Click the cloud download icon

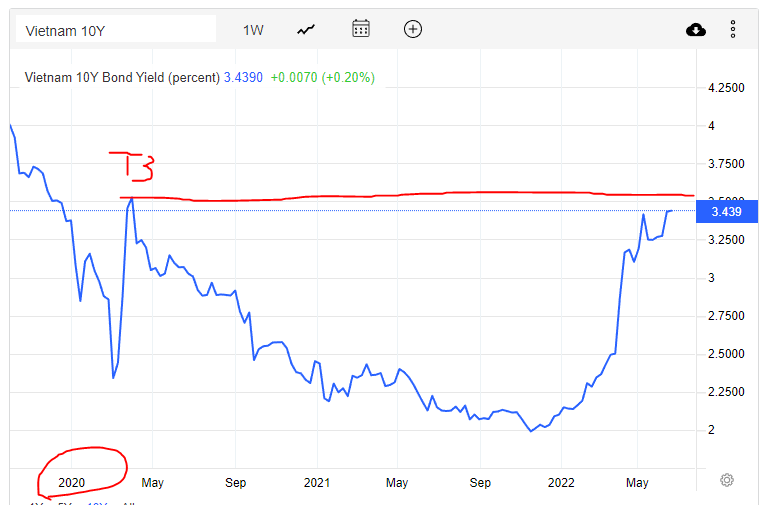click(x=696, y=30)
